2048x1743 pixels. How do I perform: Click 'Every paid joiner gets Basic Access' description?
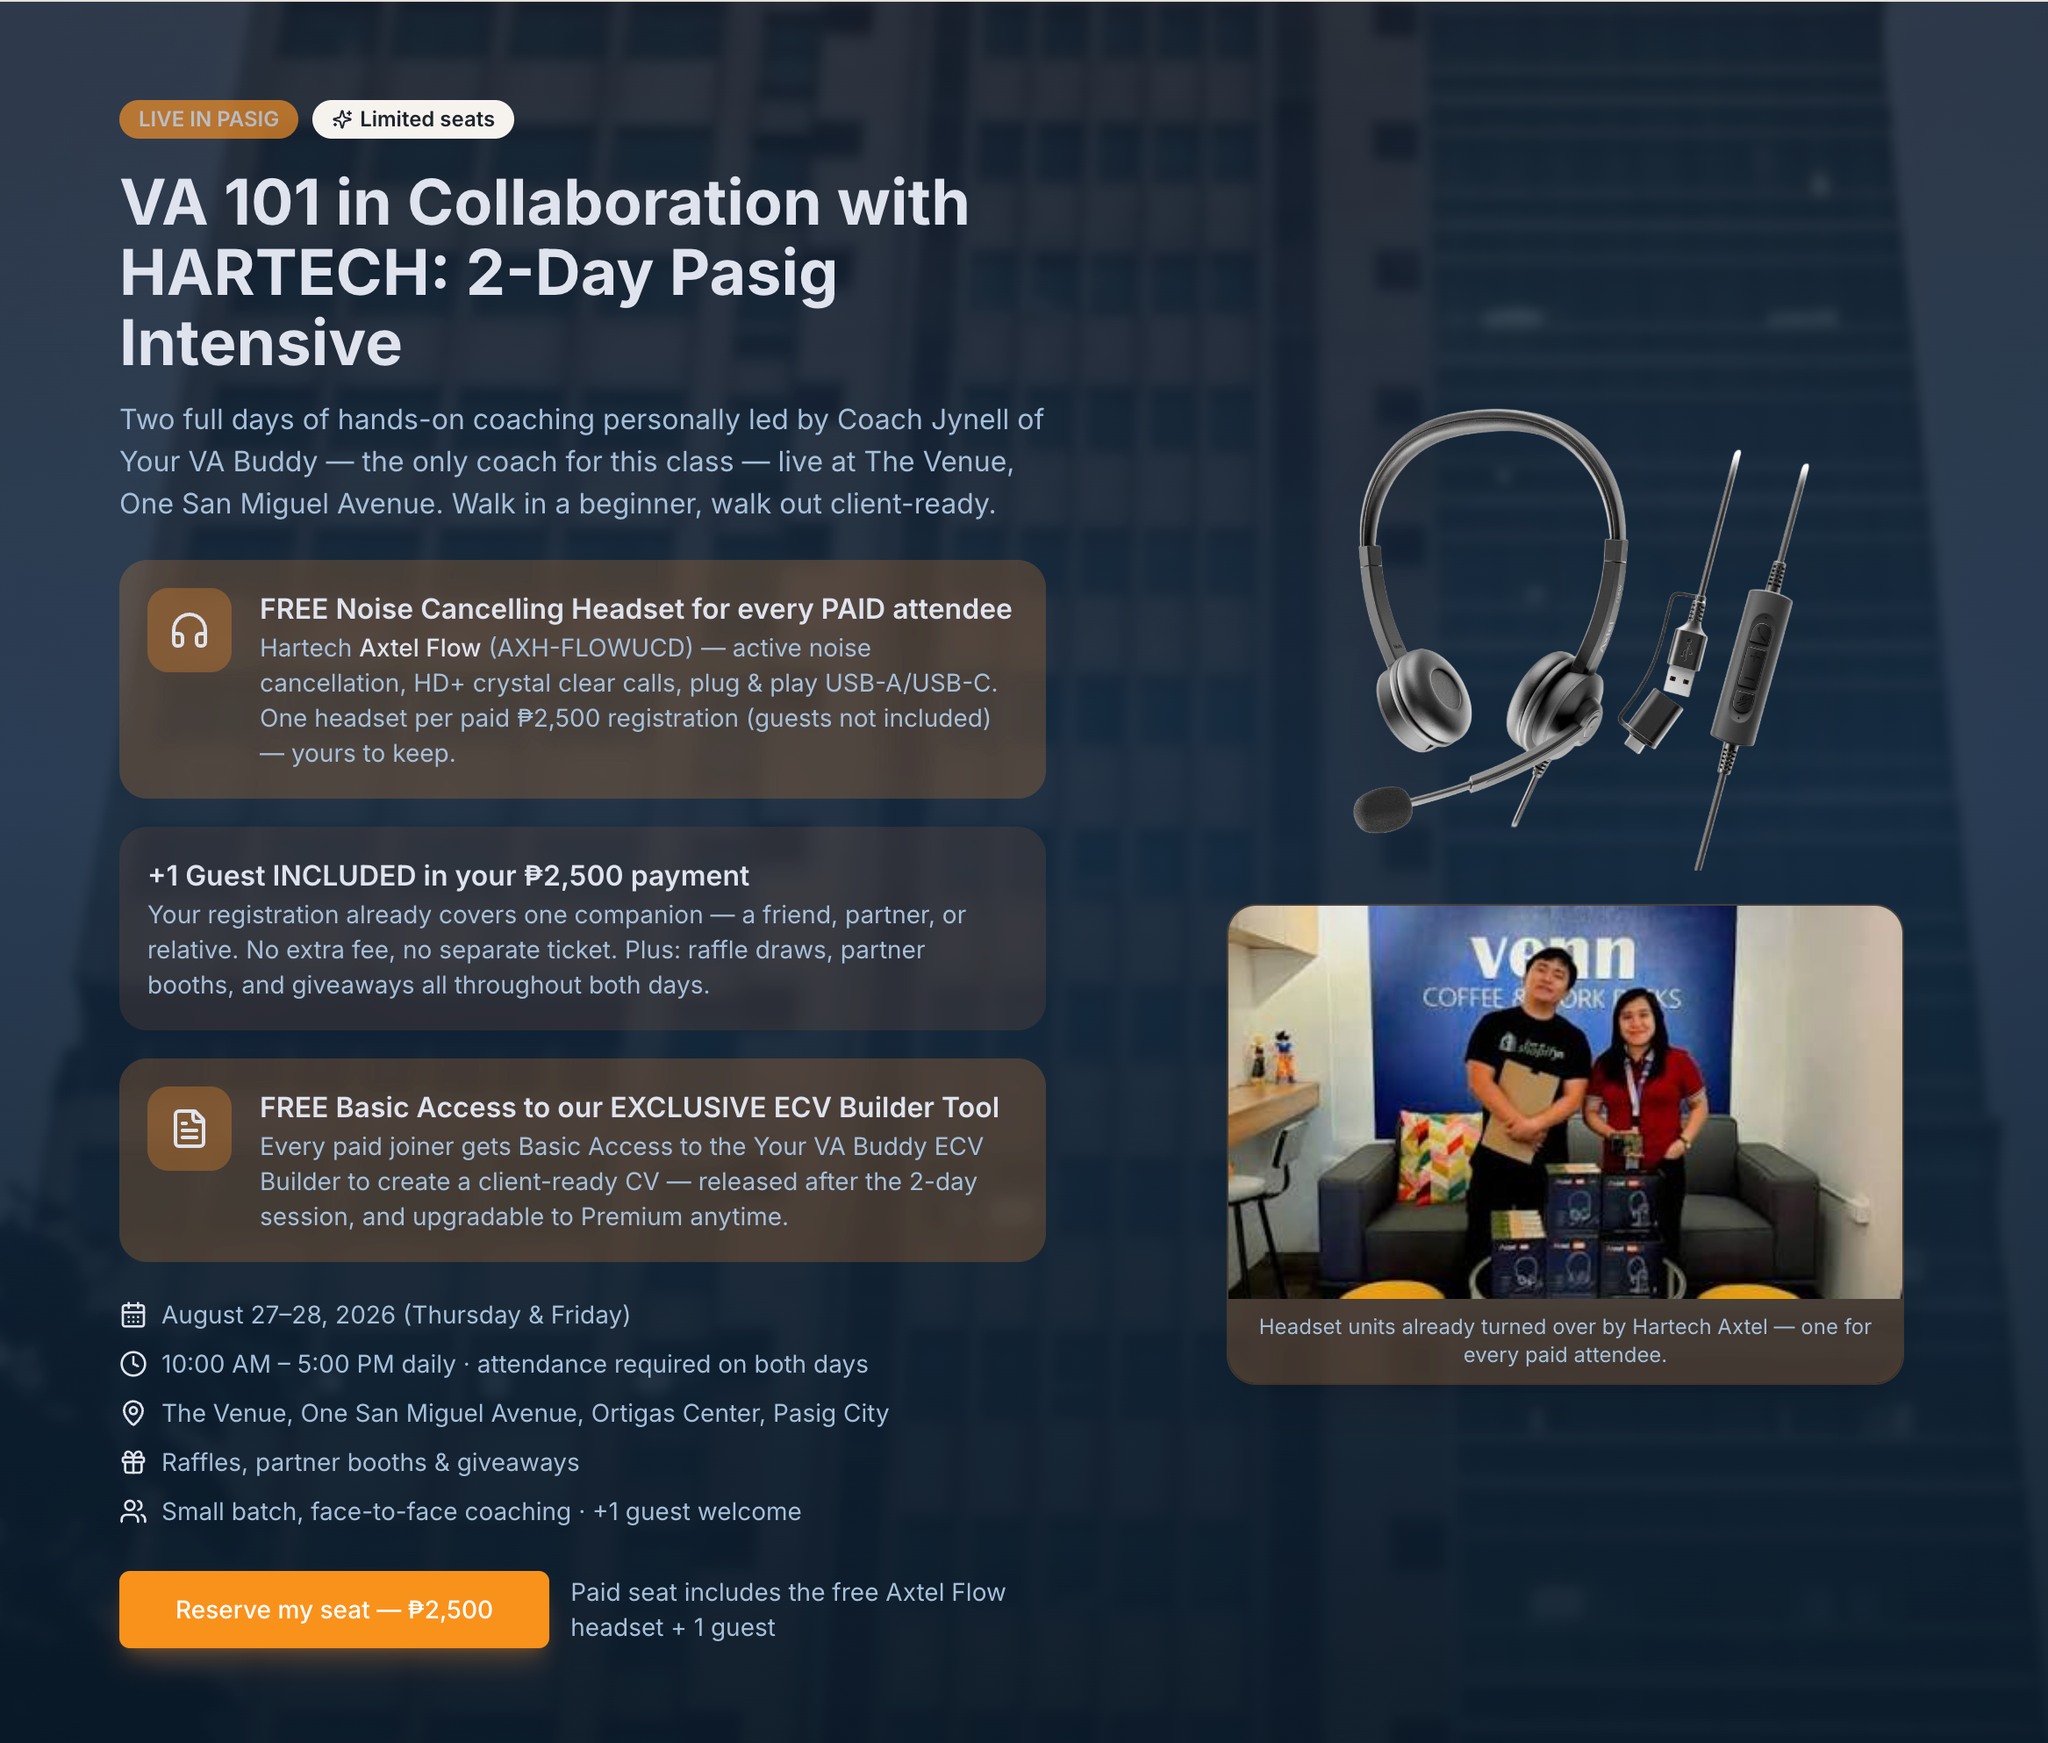coord(622,1181)
